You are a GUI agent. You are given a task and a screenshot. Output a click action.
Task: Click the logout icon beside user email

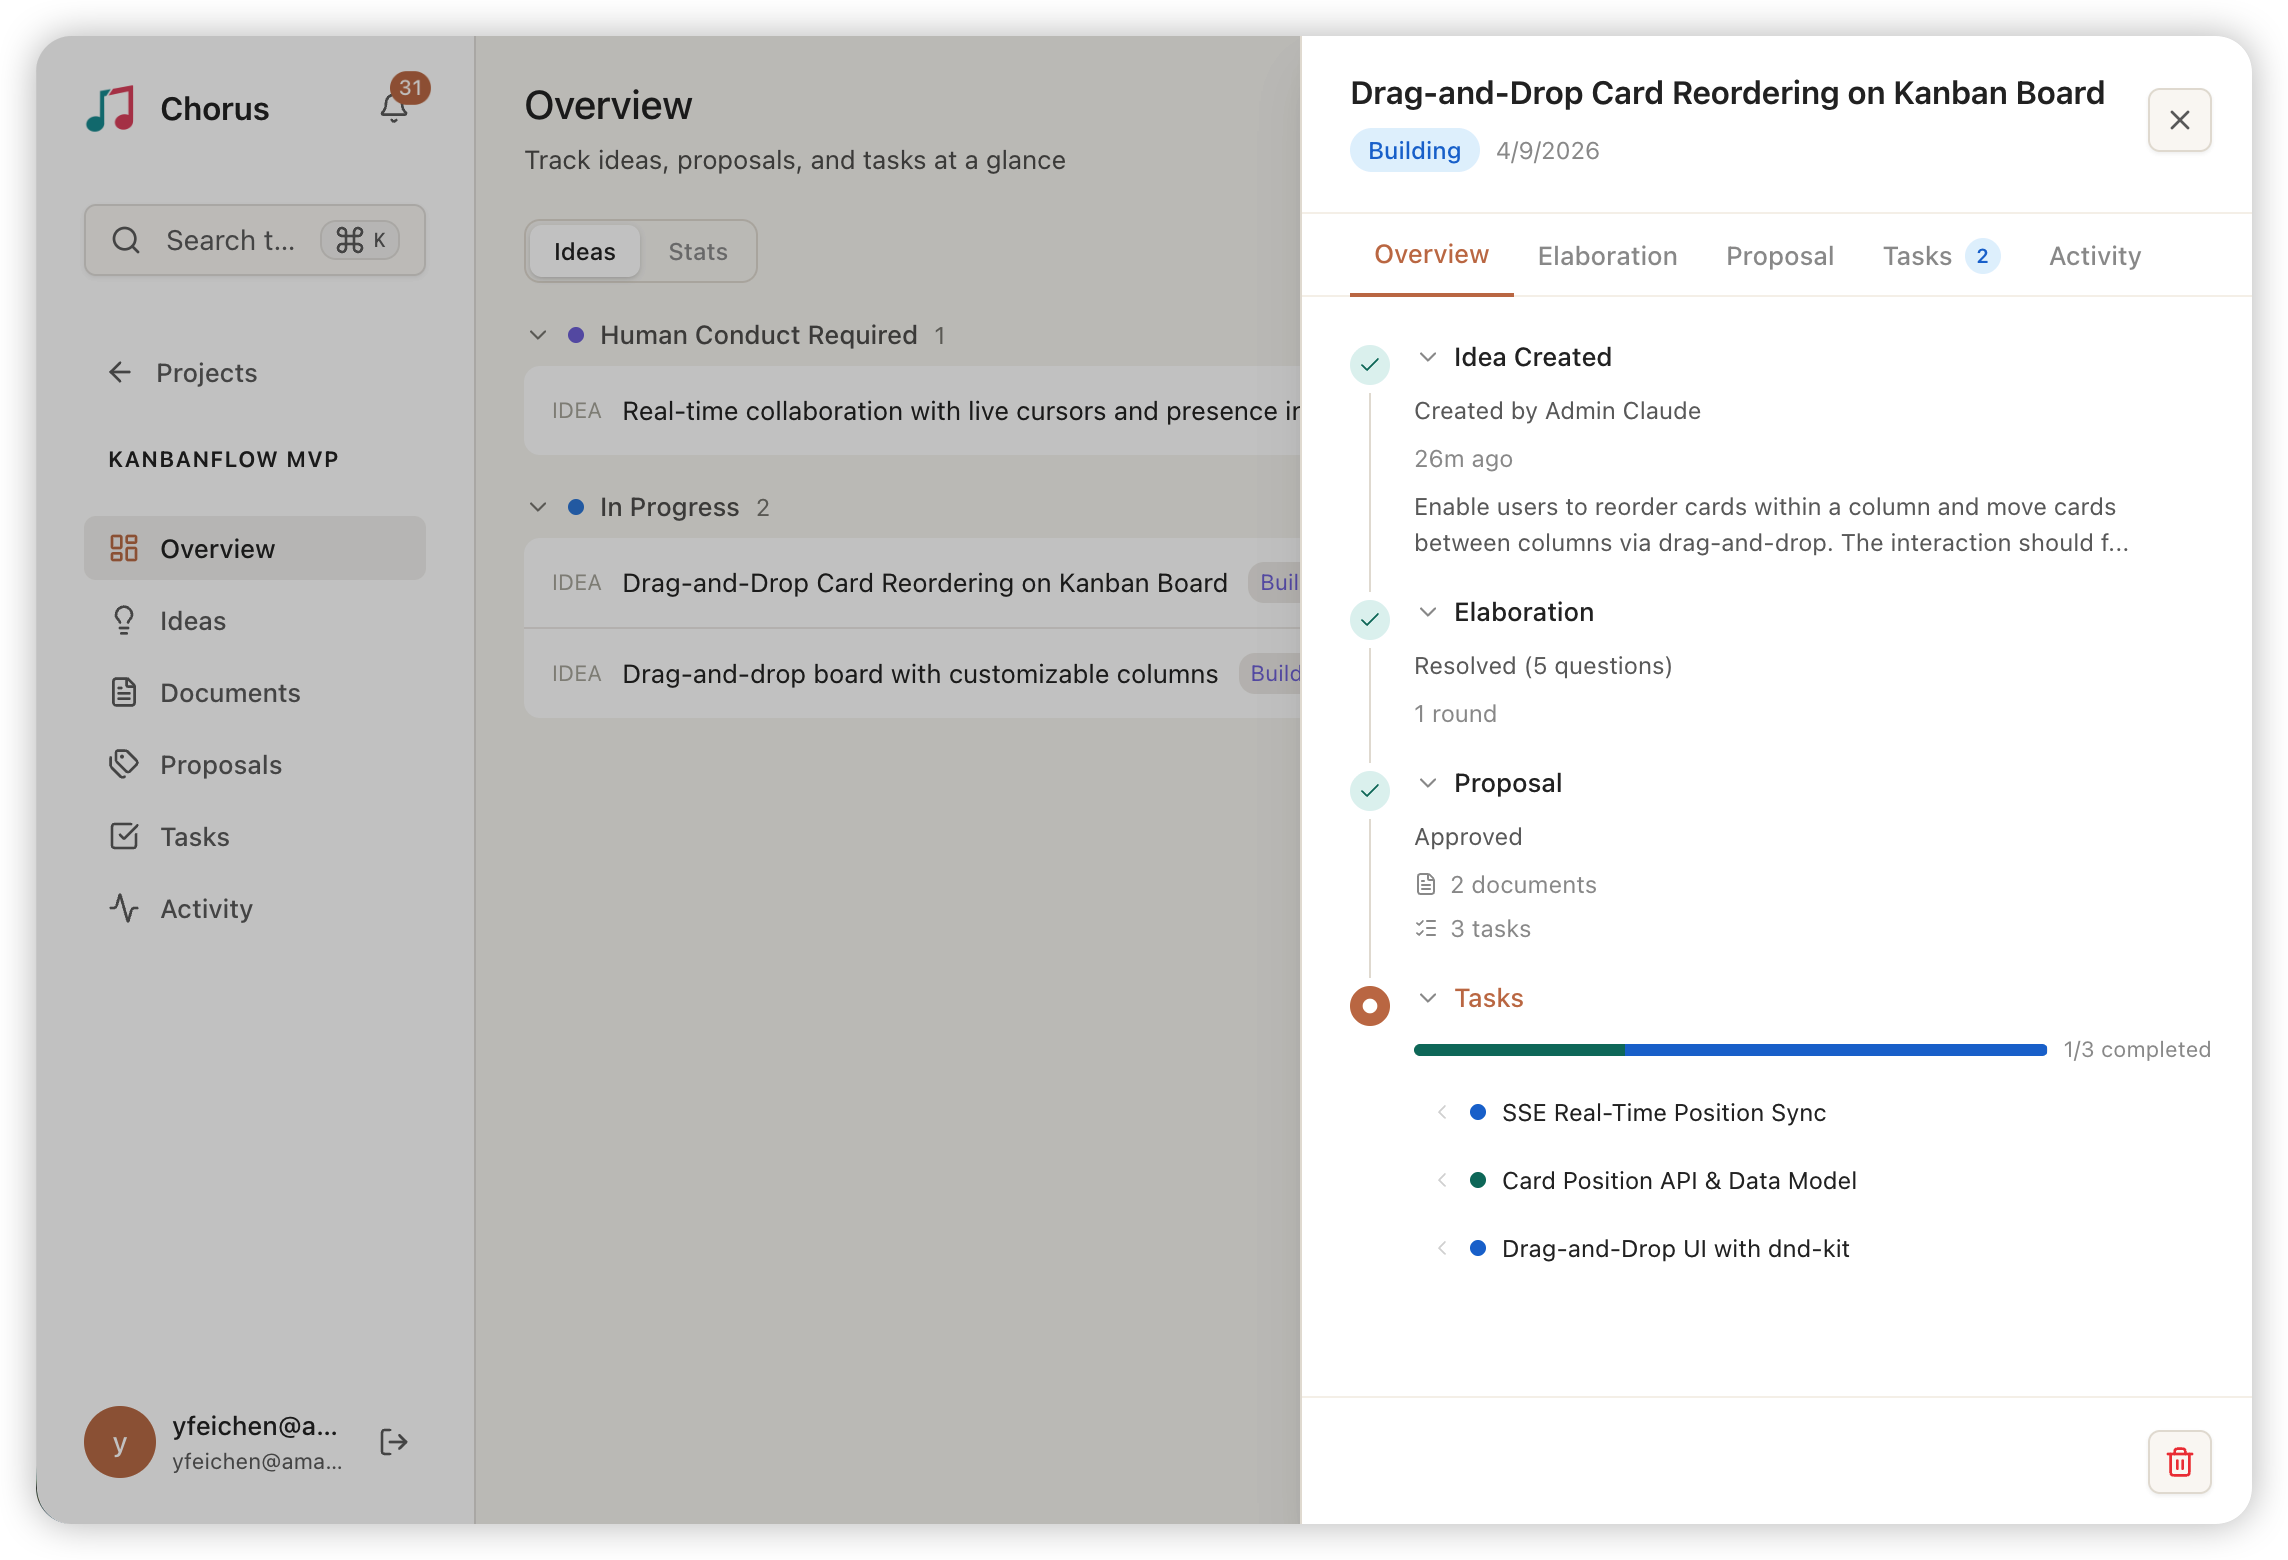point(394,1442)
